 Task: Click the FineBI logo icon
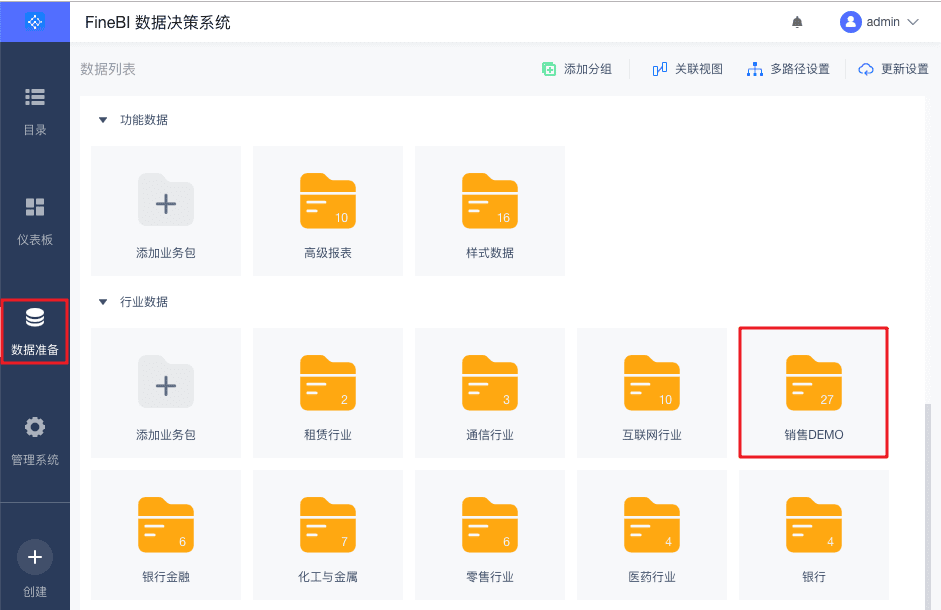click(x=35, y=22)
